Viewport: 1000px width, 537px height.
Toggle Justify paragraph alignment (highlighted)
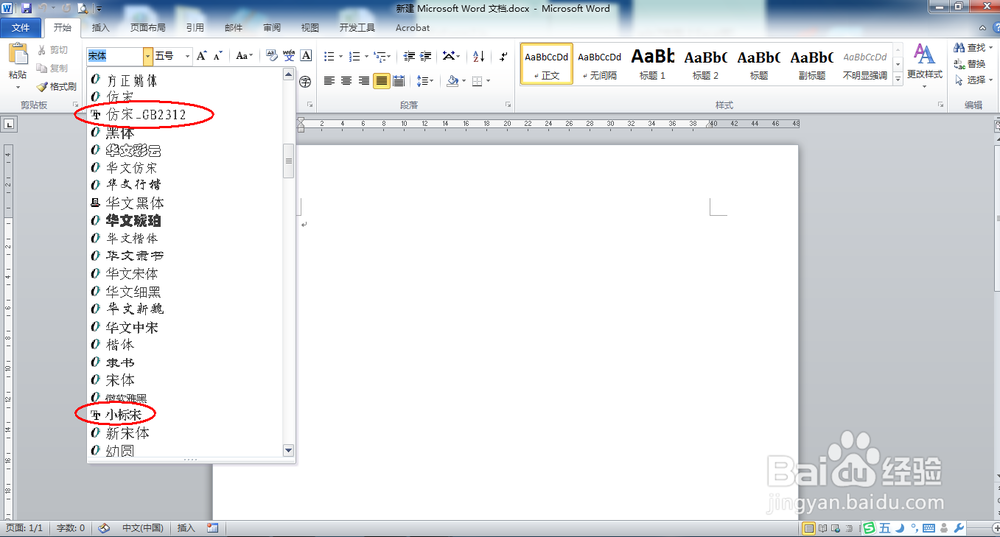pyautogui.click(x=381, y=81)
